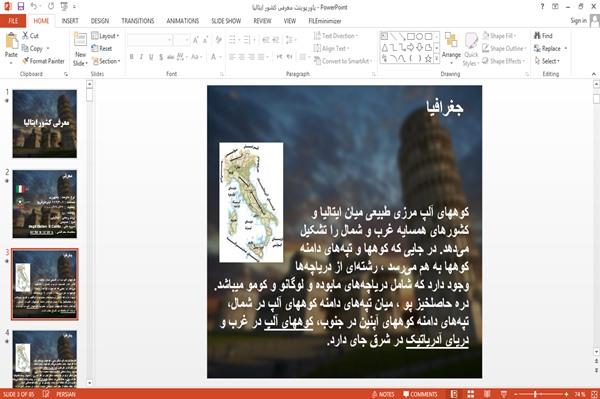This screenshot has height=399, width=600.
Task: Open the font size combo box
Action: point(182,40)
